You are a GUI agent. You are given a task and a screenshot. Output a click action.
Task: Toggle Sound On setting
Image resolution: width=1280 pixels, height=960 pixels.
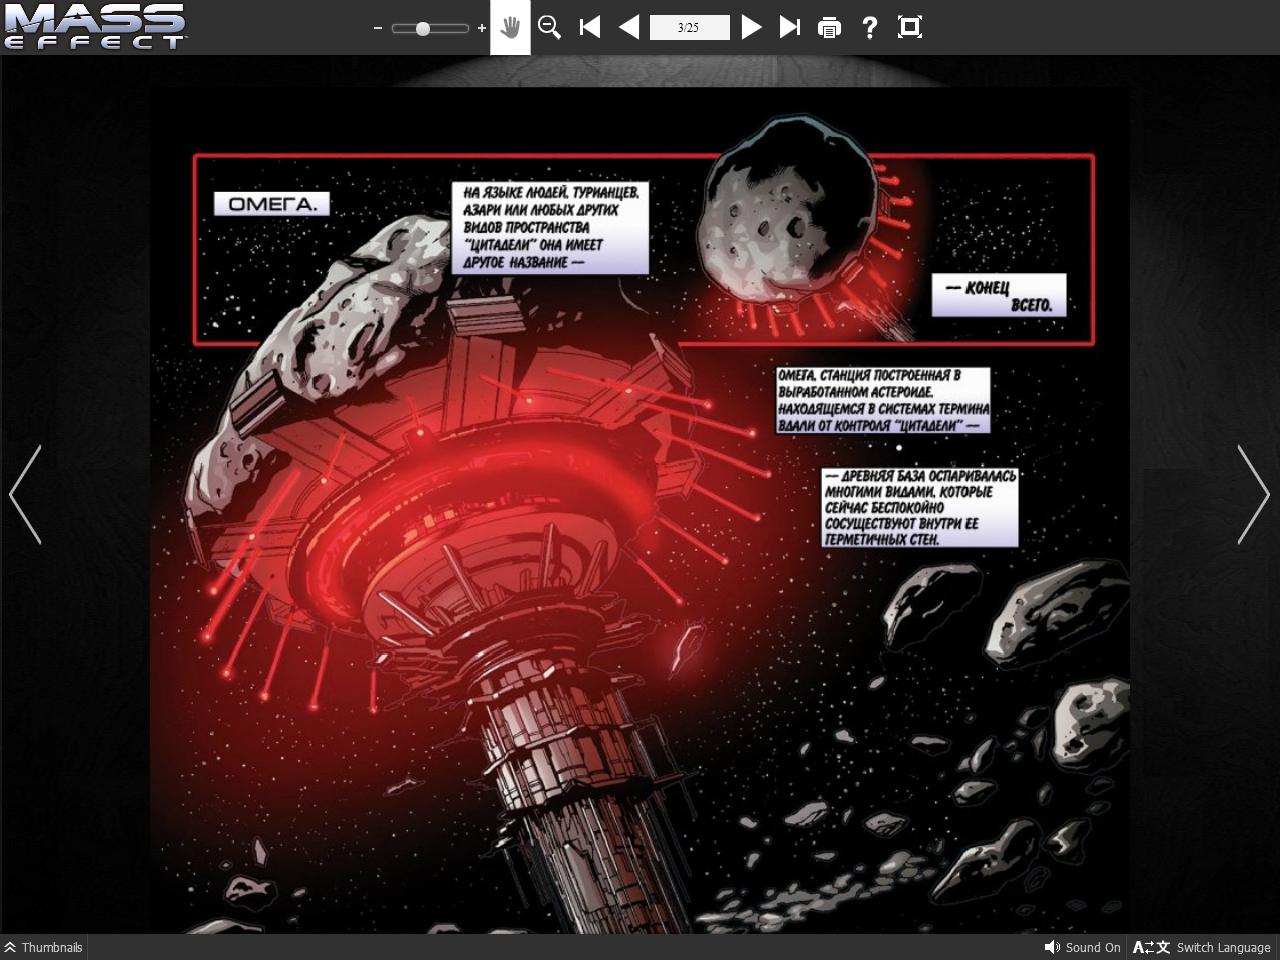coord(1082,947)
